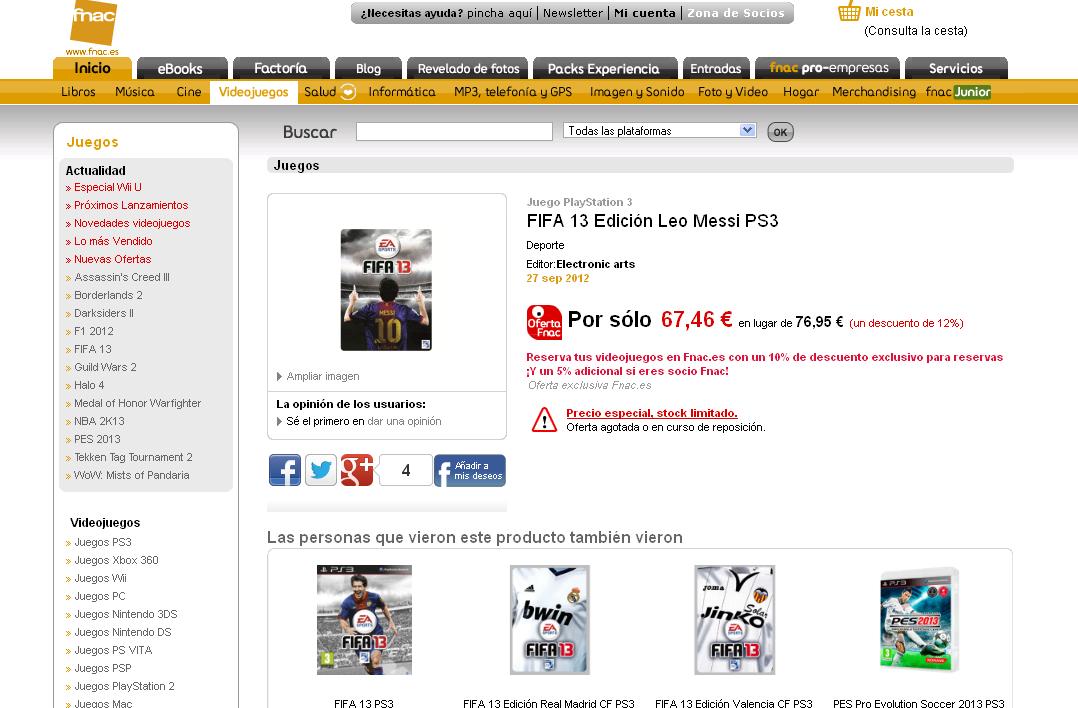Open the Blog tab
The height and width of the screenshot is (708, 1078).
(x=368, y=69)
